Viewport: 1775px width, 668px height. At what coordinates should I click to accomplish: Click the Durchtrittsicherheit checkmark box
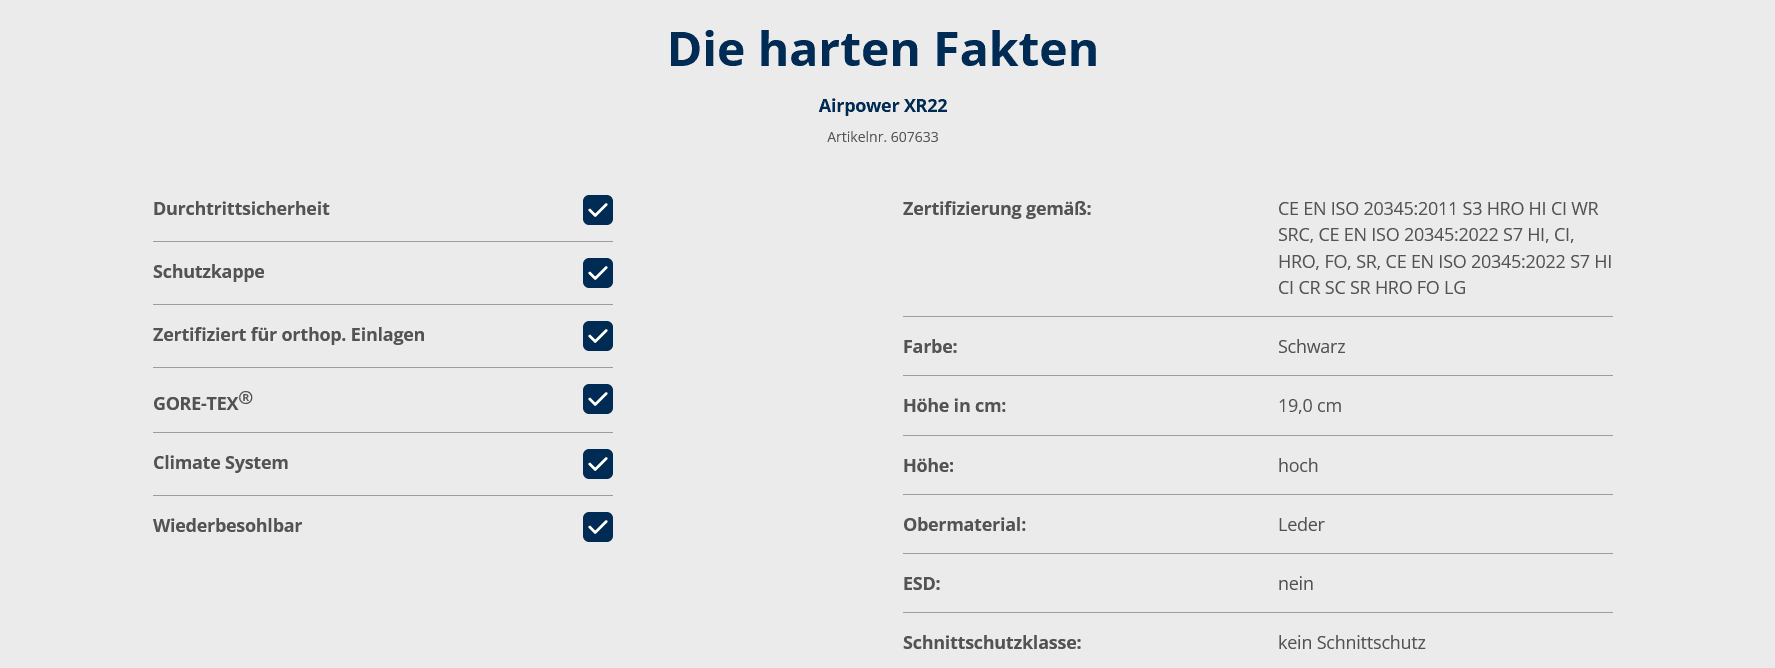598,210
